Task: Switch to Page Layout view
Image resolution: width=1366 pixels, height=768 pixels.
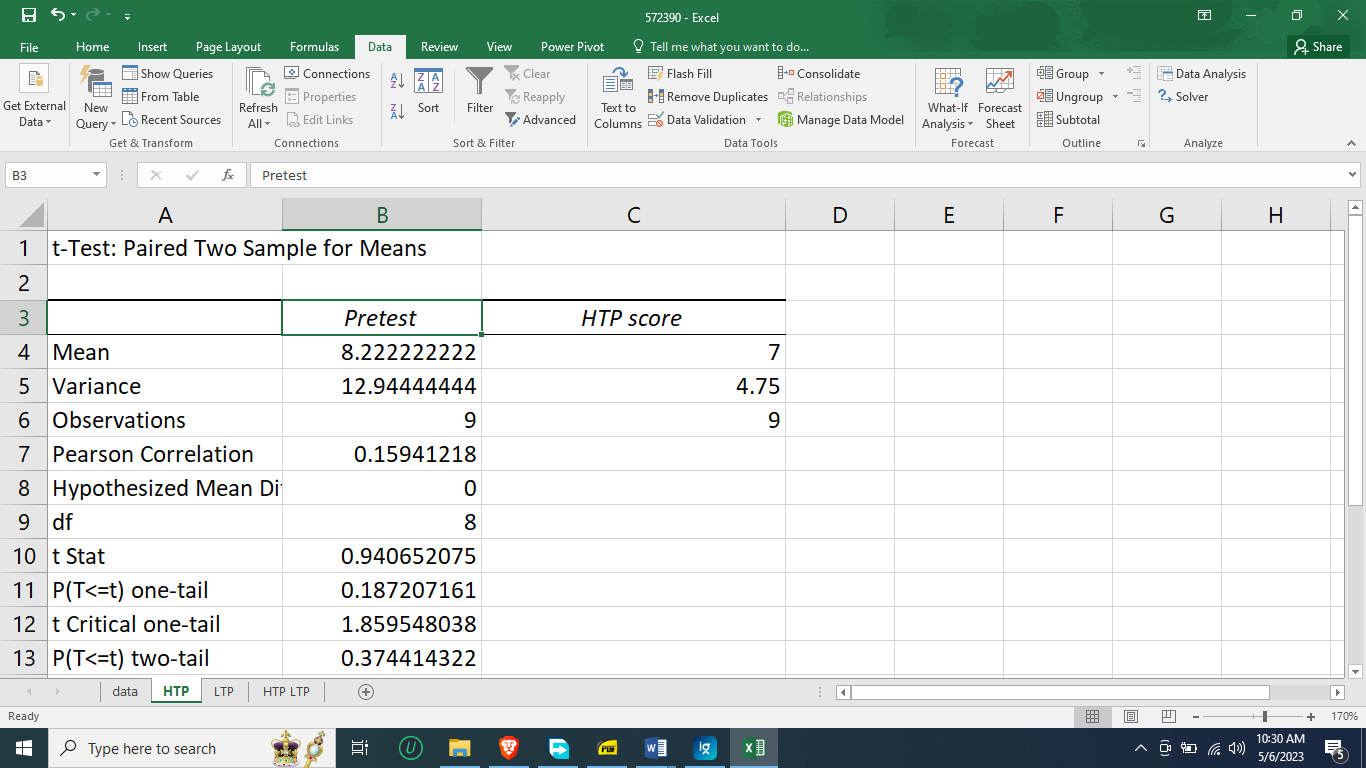Action: click(x=1130, y=716)
